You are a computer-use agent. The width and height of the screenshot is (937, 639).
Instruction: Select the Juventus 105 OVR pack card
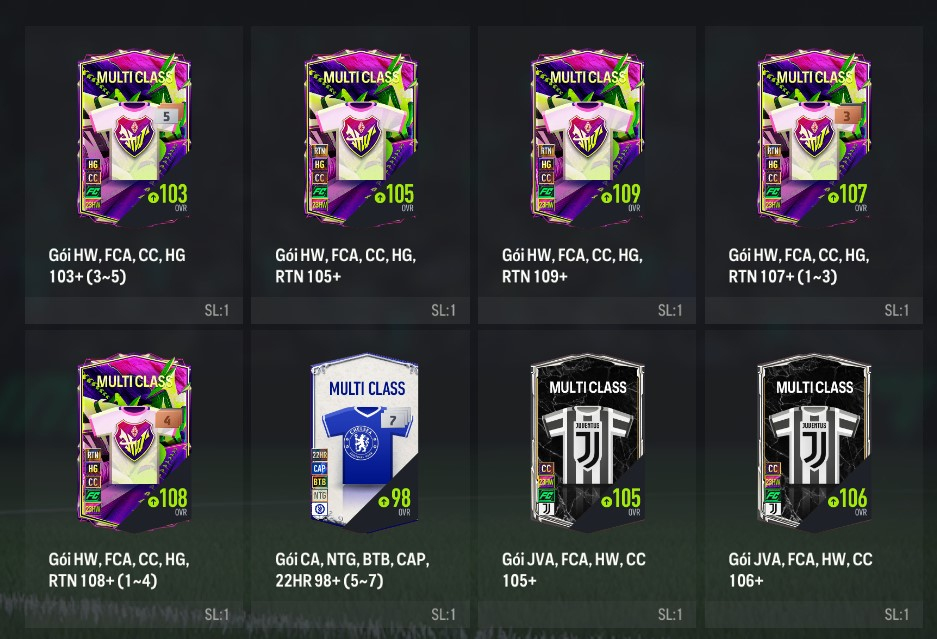point(587,443)
